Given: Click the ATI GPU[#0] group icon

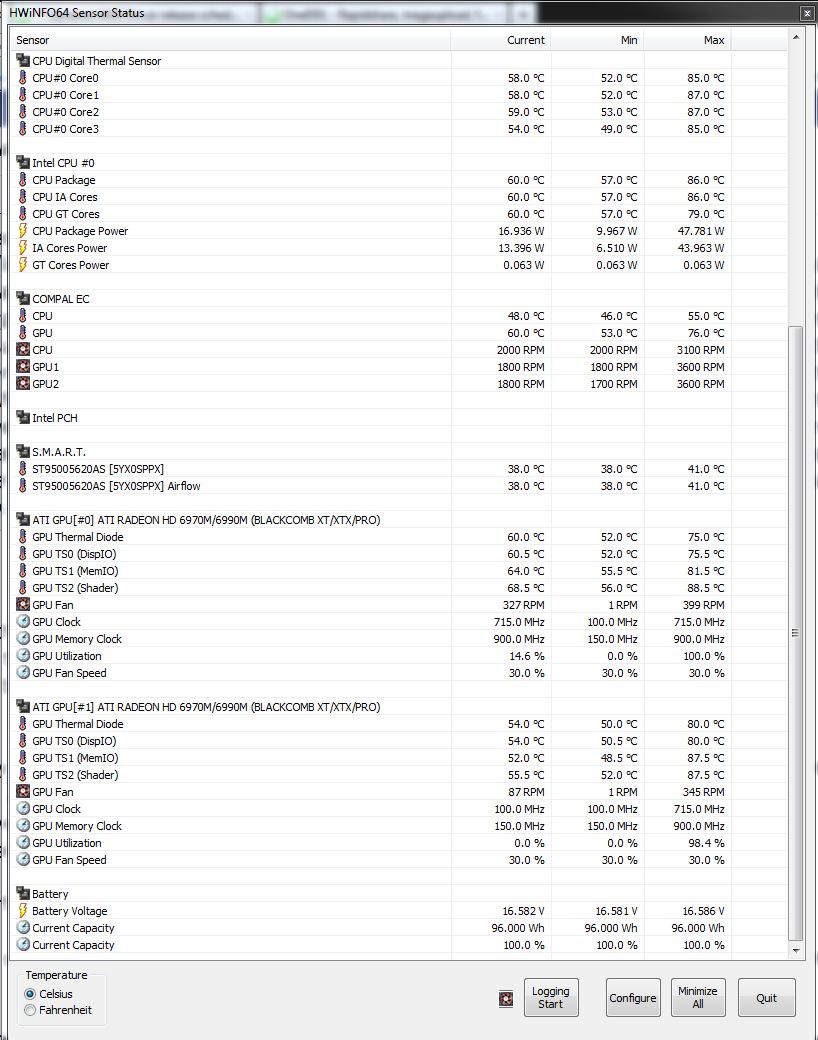Looking at the screenshot, I should (23, 520).
